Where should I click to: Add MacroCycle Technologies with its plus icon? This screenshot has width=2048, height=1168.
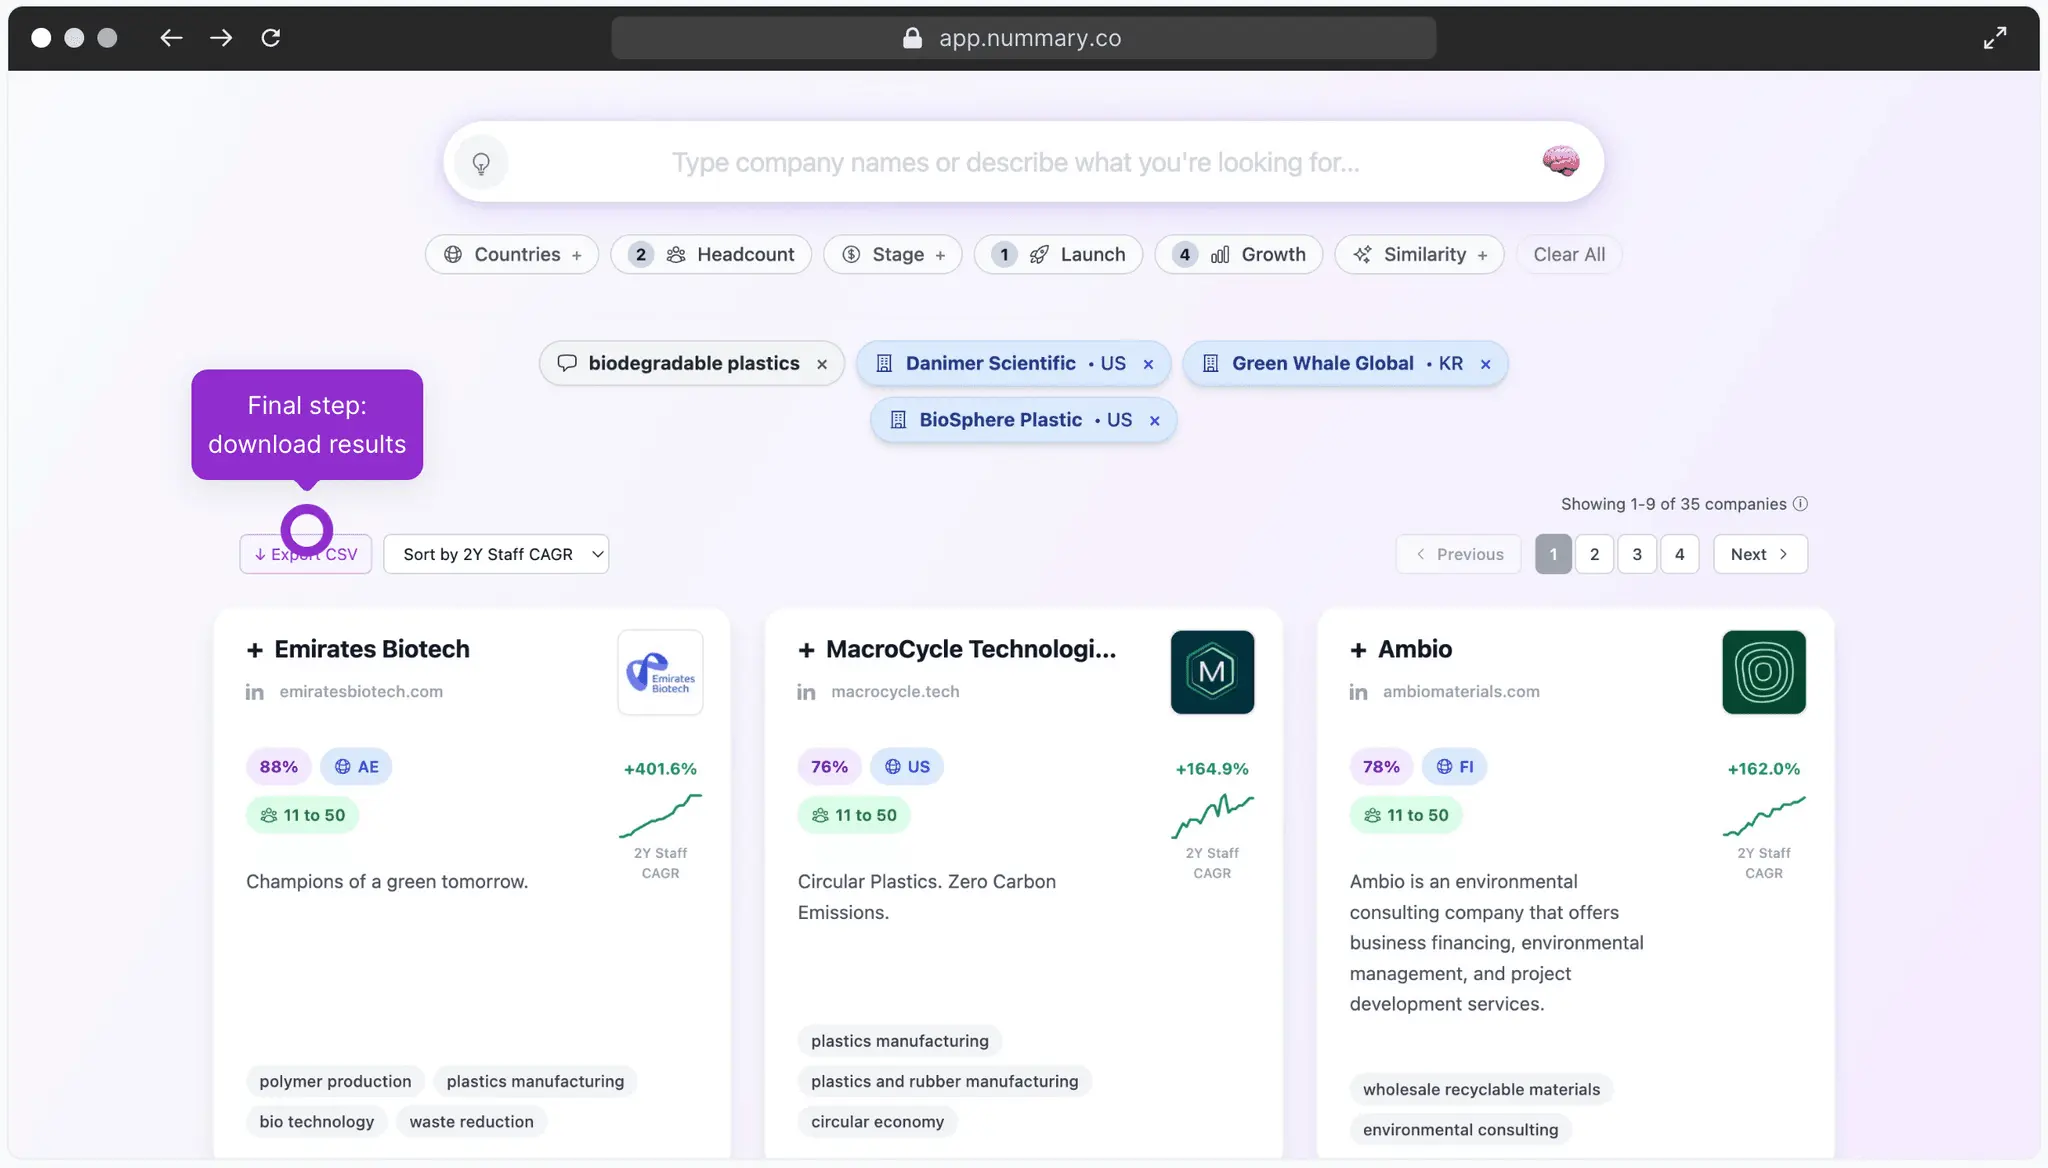pyautogui.click(x=806, y=650)
